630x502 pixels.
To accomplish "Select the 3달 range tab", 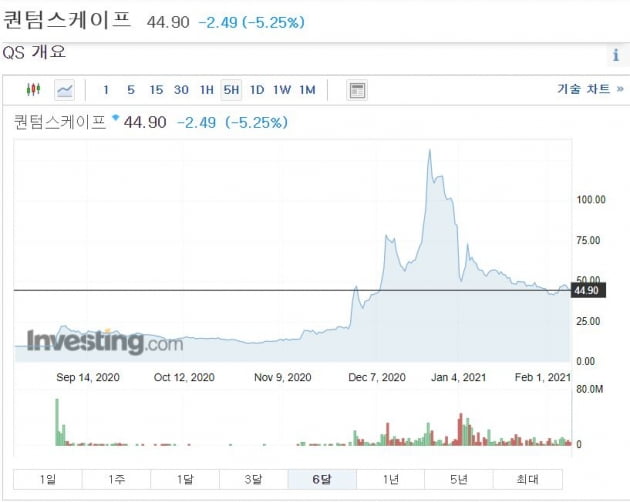I will [254, 479].
